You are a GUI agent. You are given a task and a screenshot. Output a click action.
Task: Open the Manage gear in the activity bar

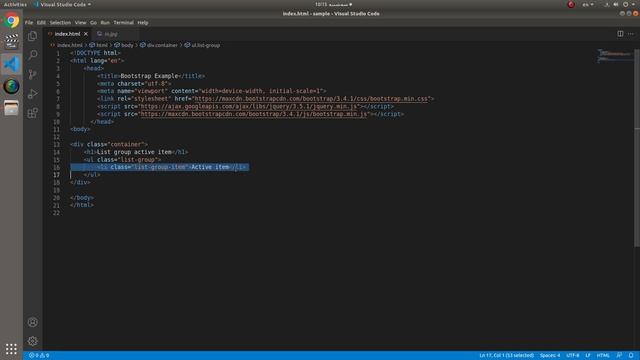33,341
